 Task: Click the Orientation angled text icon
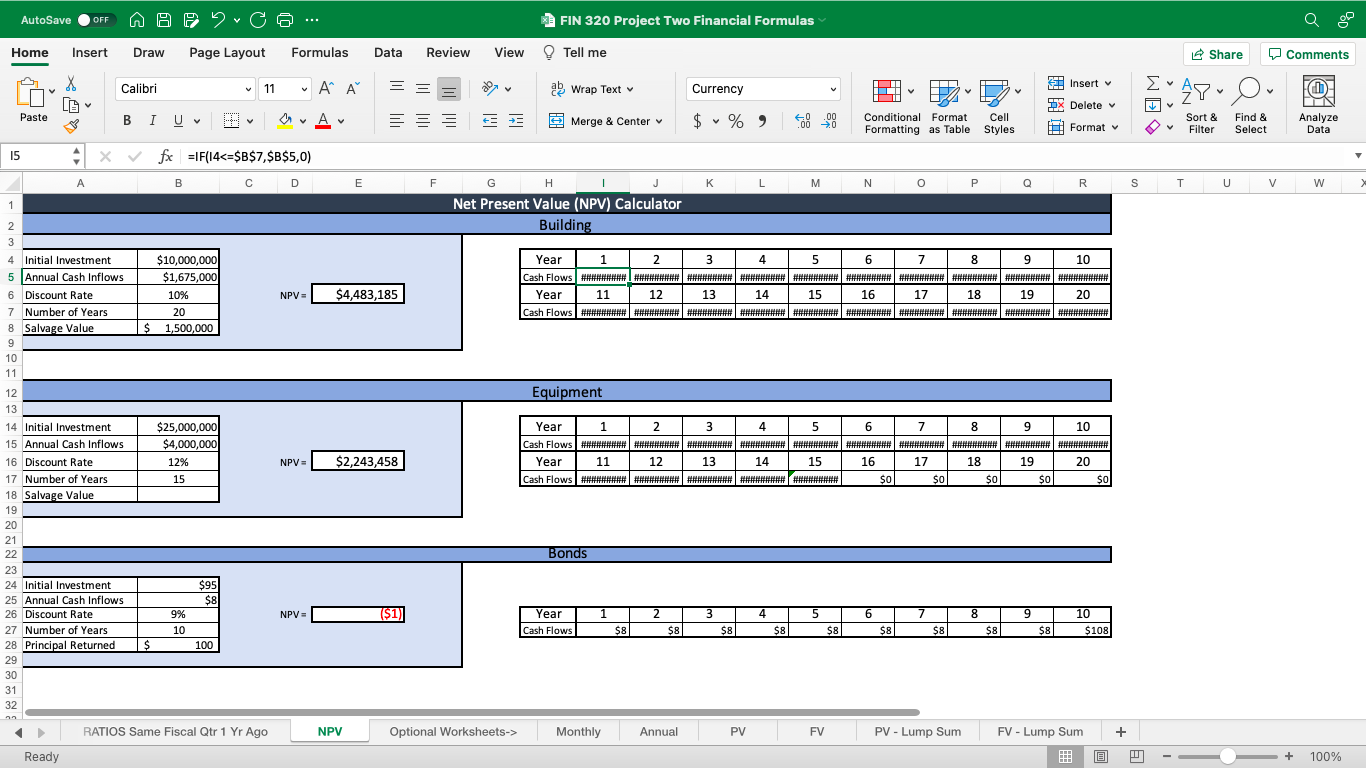[490, 89]
